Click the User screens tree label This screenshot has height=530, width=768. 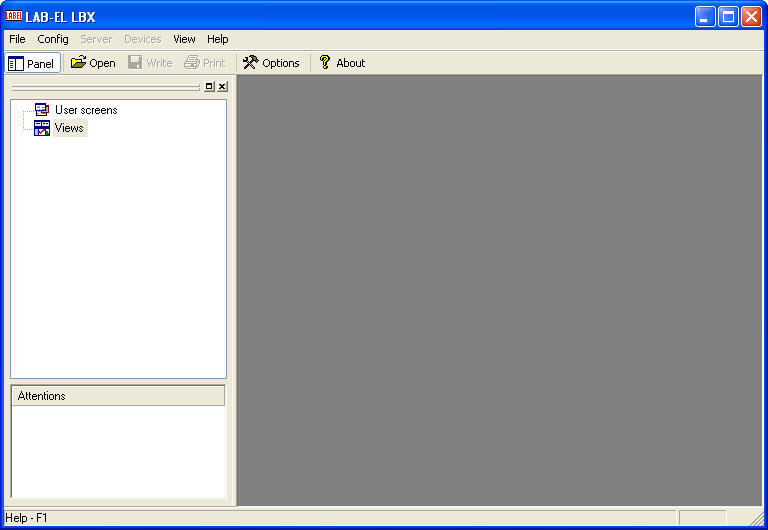[86, 110]
